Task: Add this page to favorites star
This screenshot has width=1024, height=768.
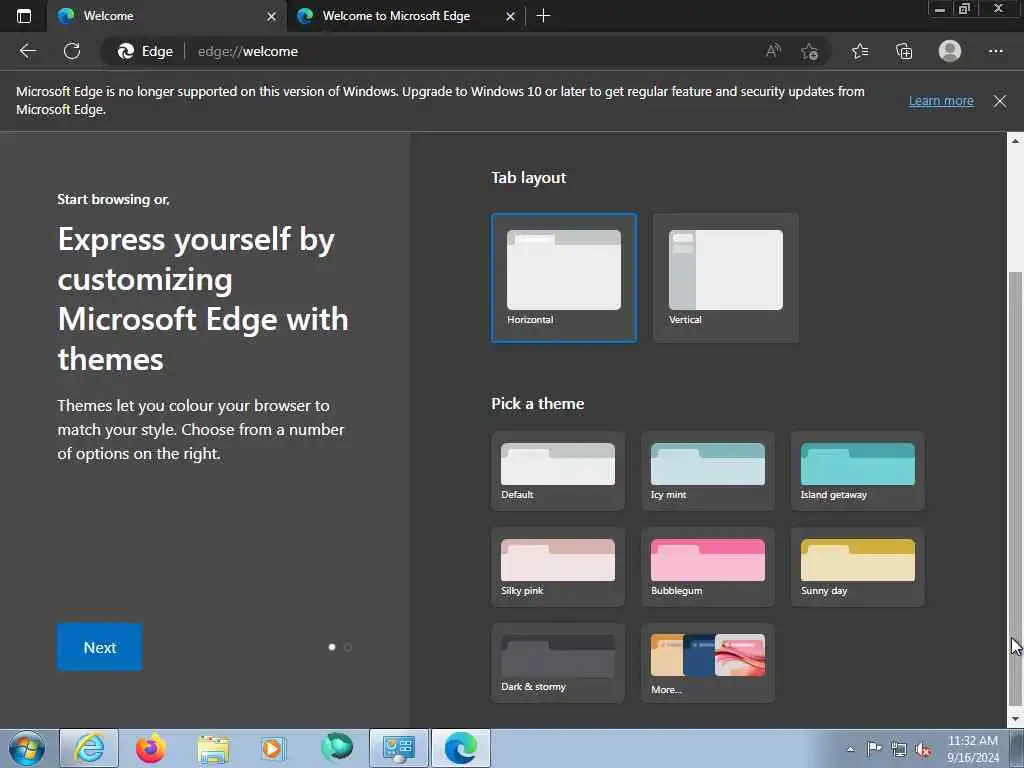Action: [x=809, y=51]
